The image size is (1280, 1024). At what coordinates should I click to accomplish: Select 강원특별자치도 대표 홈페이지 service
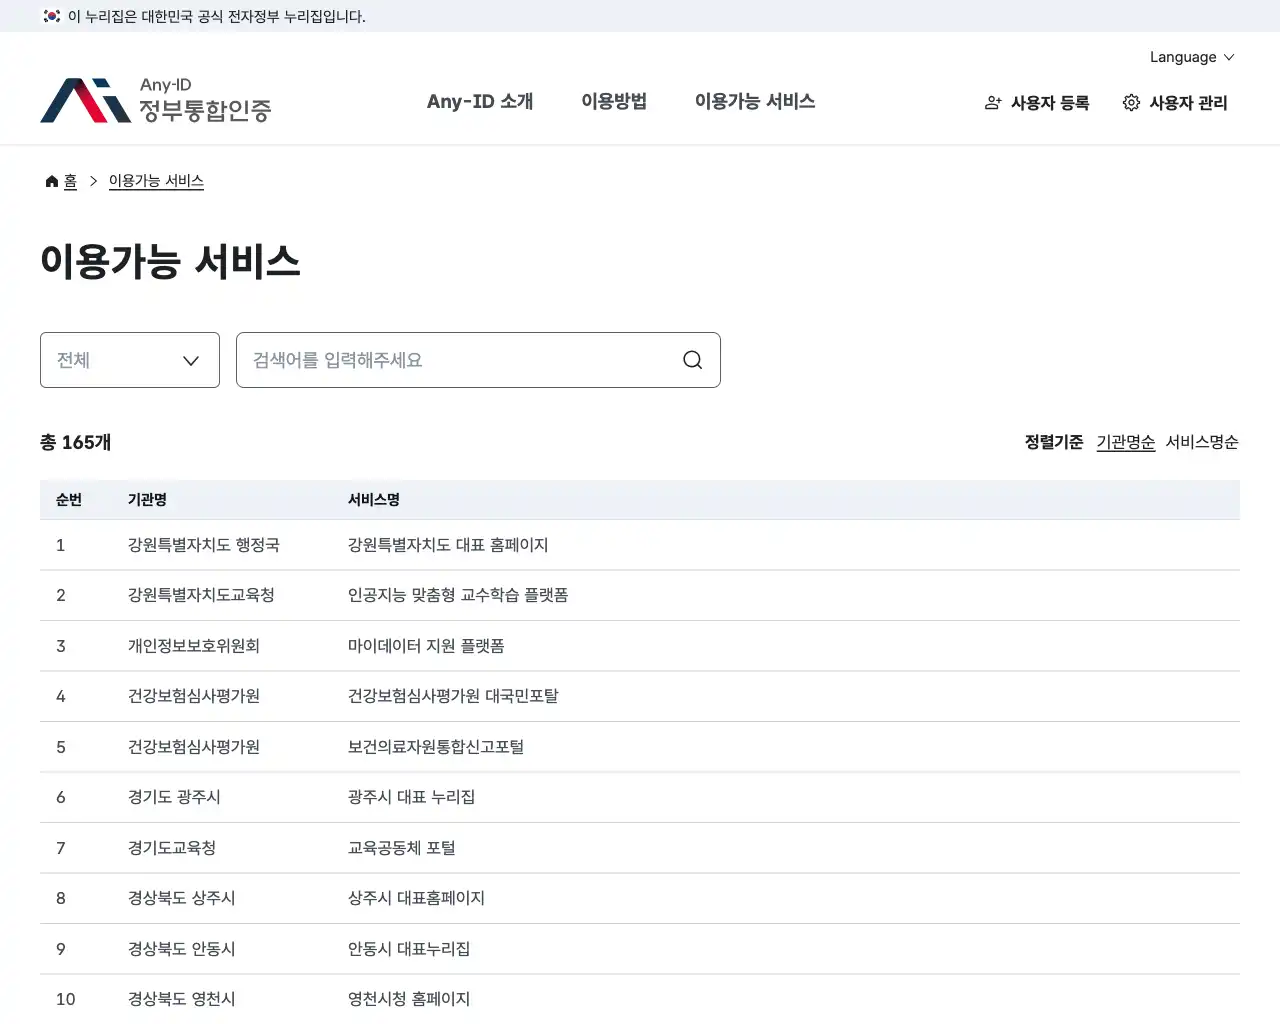[448, 545]
